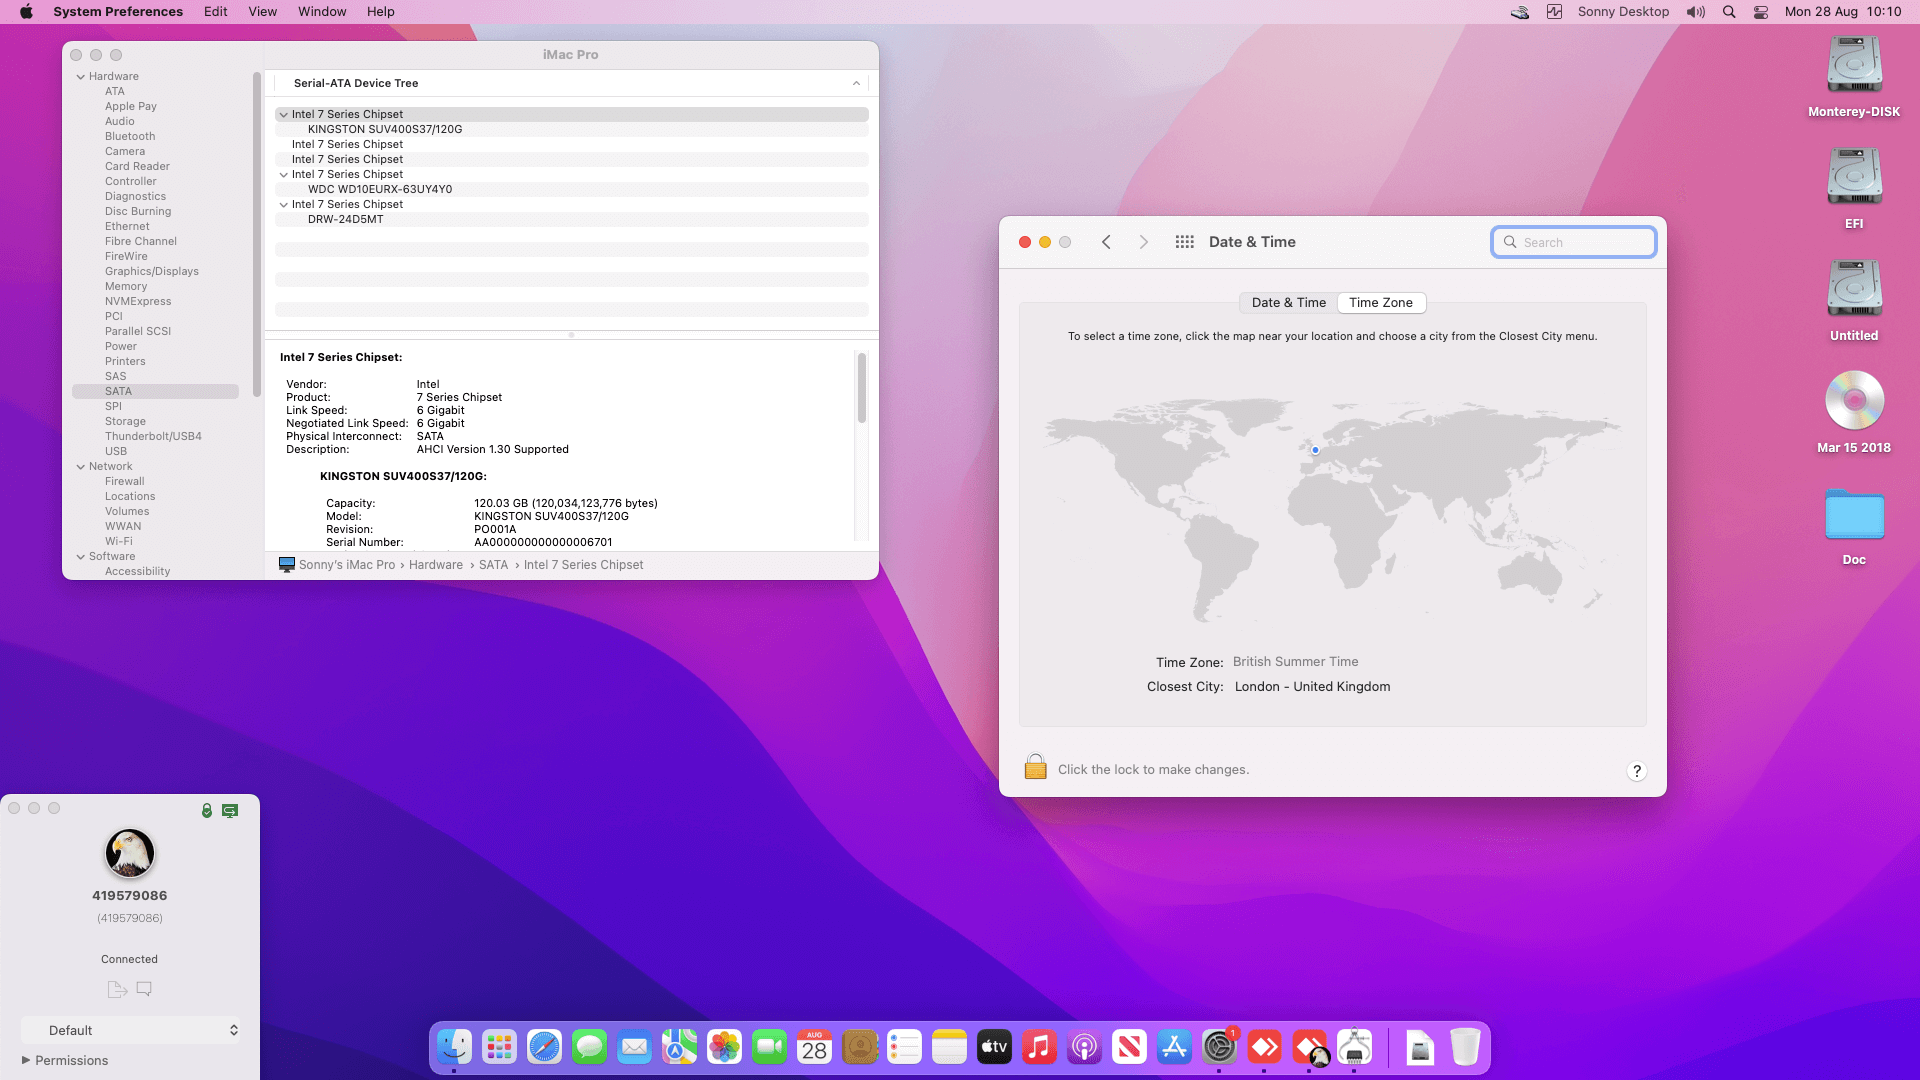Viewport: 1920px width, 1080px height.
Task: Open Spotlight search in the menu bar
Action: (x=1729, y=12)
